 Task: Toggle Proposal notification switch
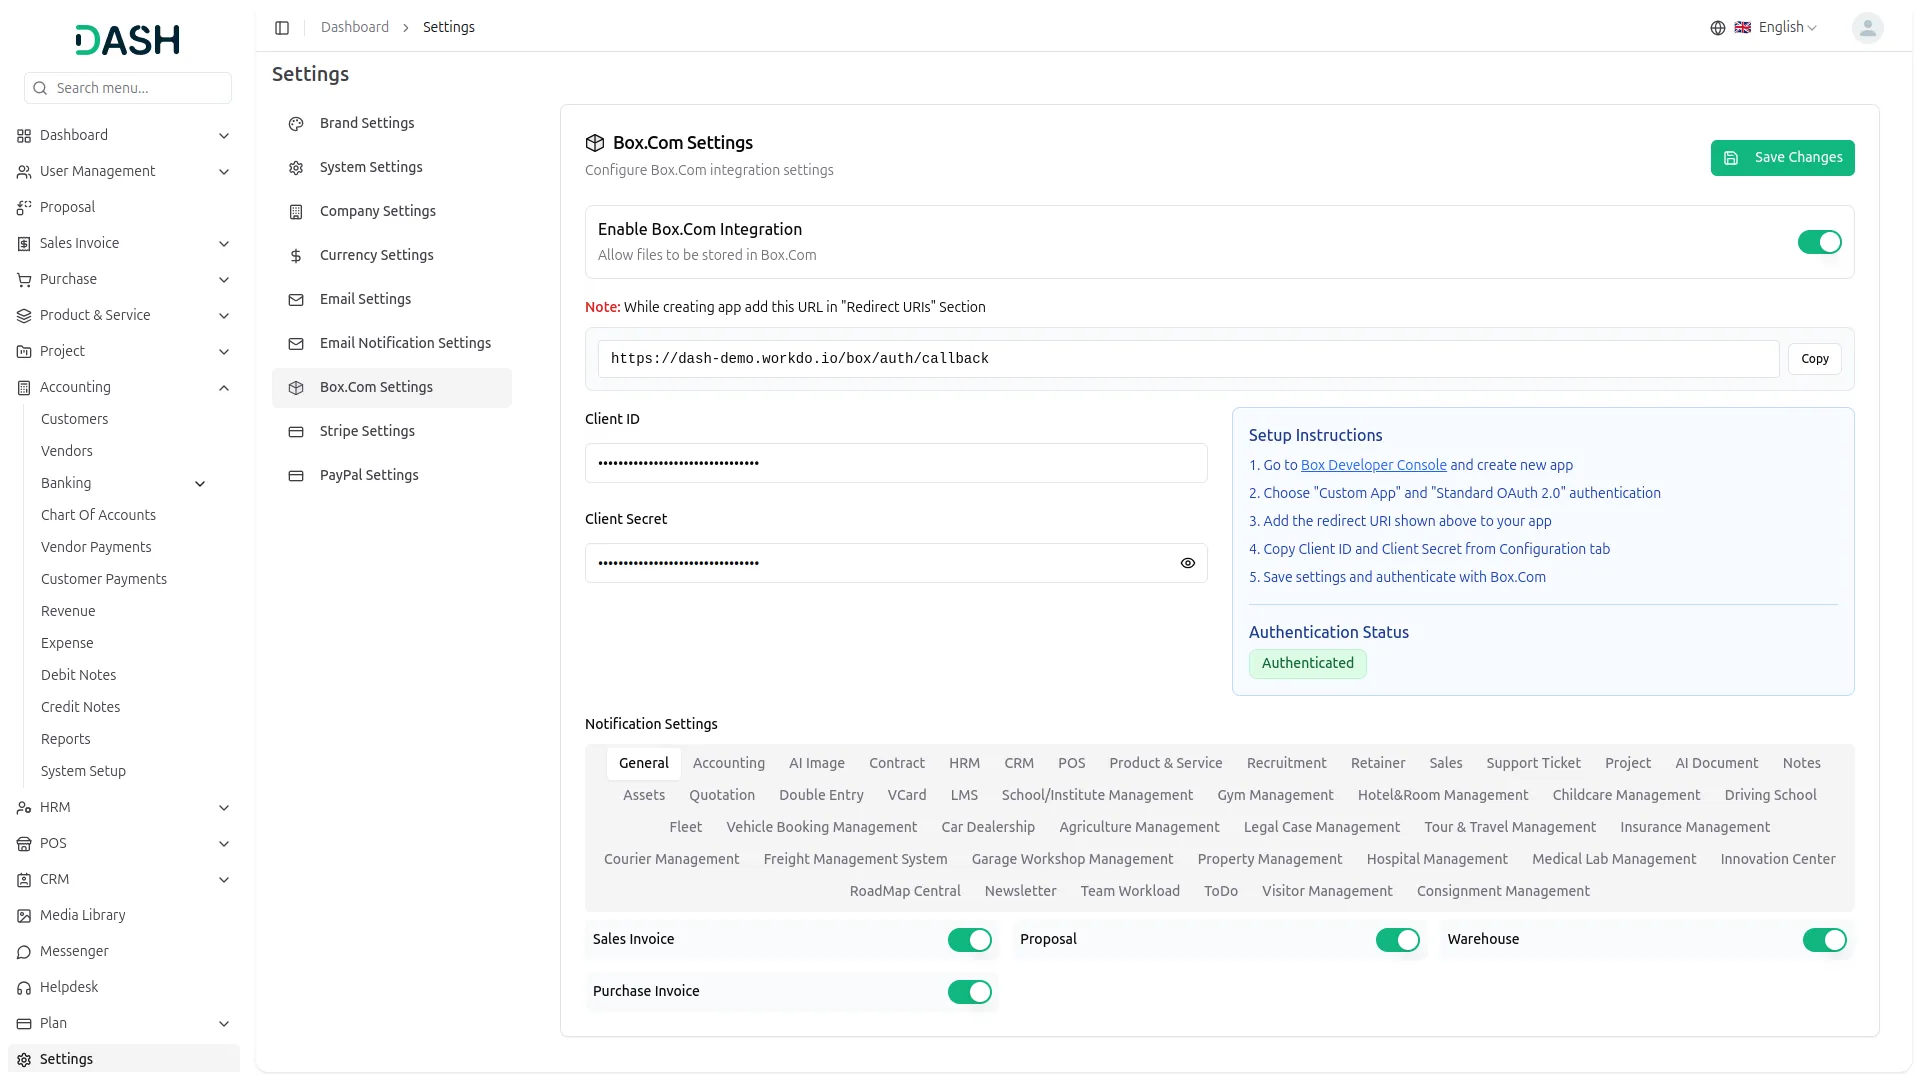coord(1397,940)
